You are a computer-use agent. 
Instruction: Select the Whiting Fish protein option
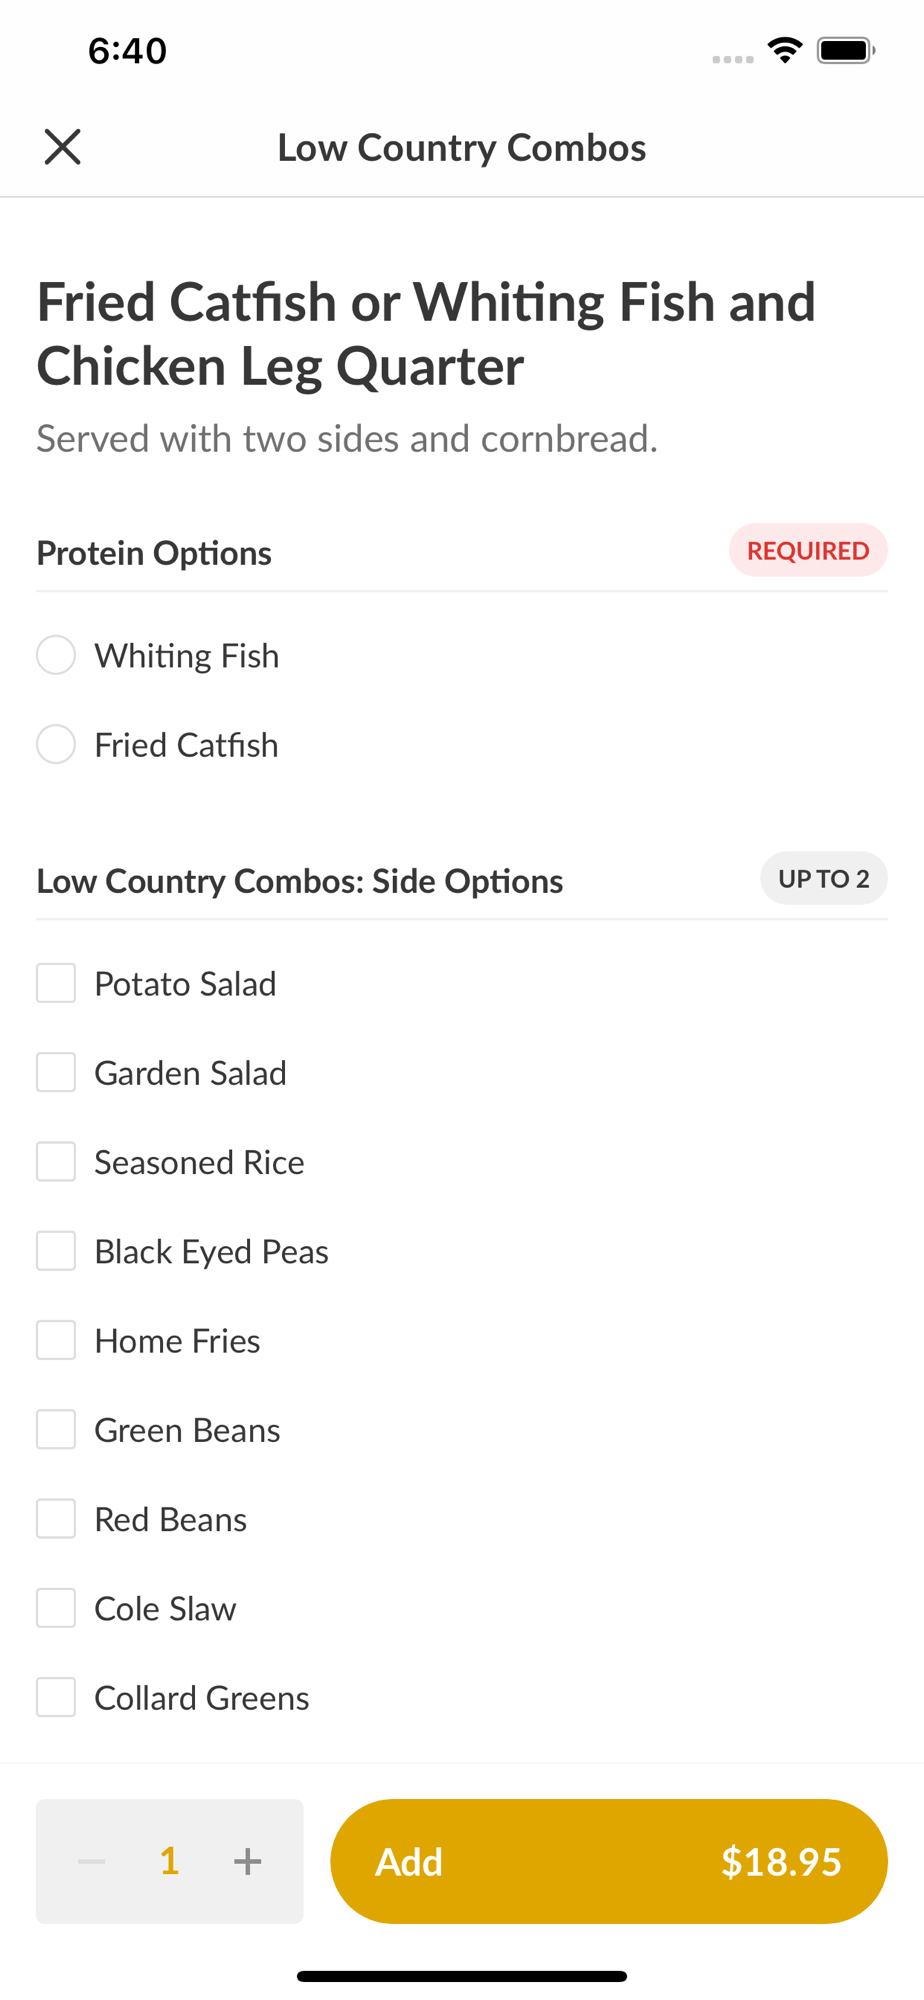56,656
